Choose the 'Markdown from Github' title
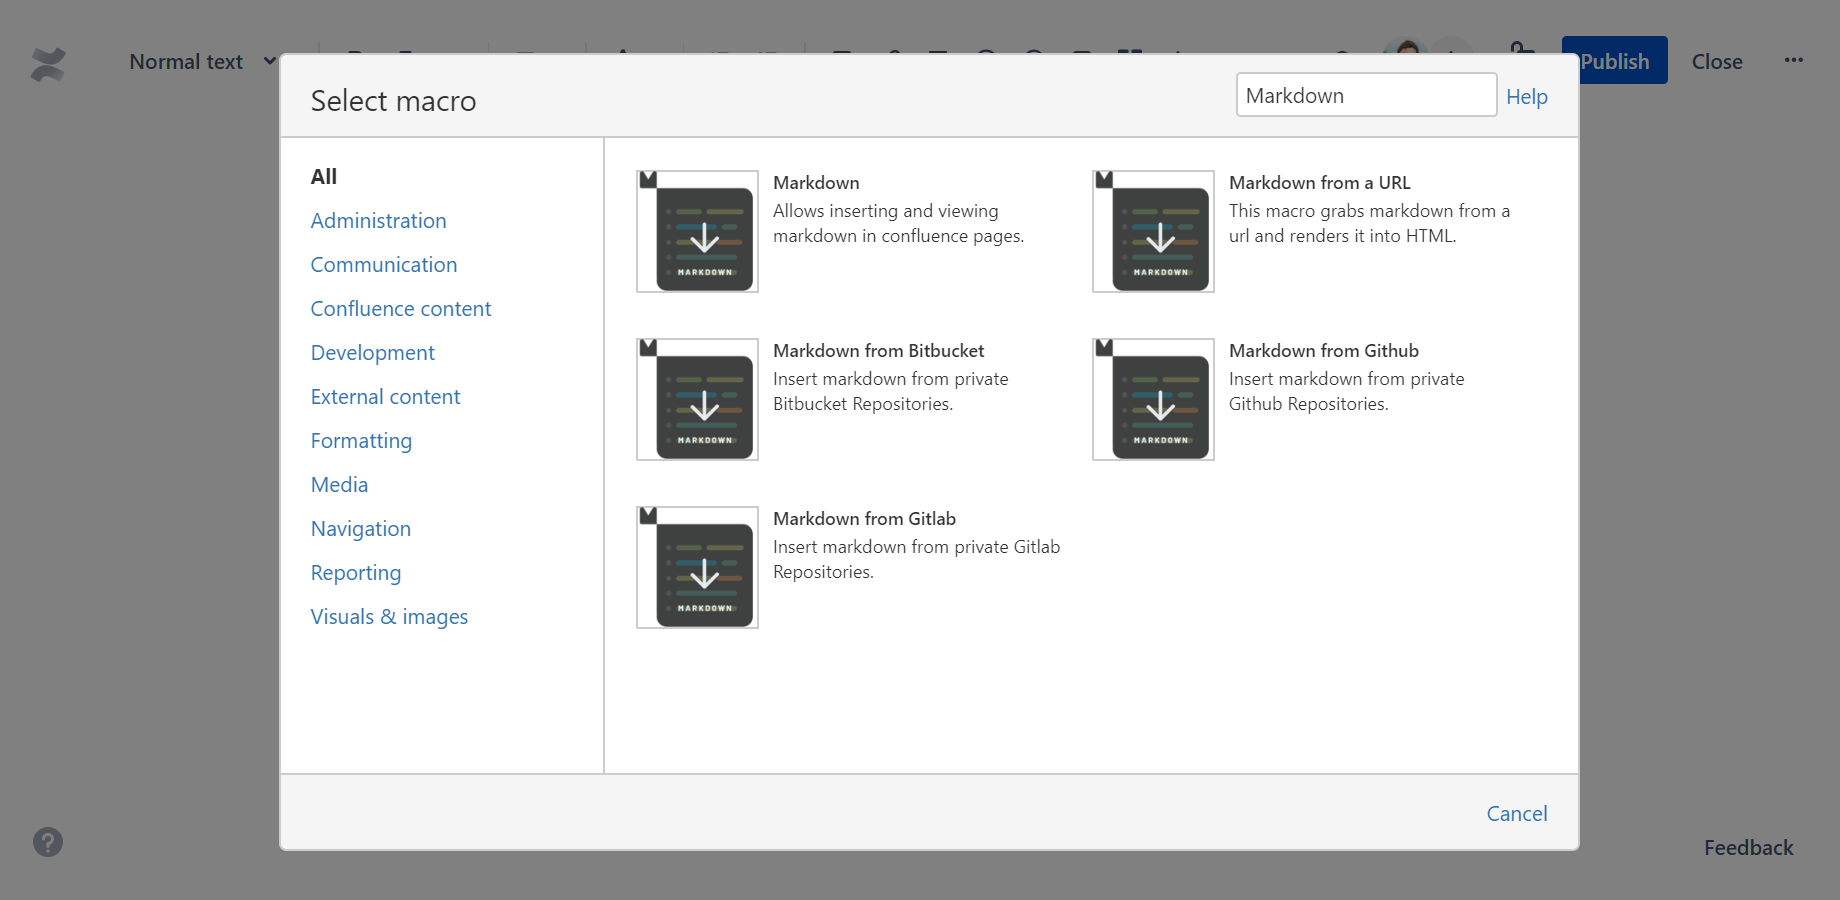The width and height of the screenshot is (1840, 900). click(1323, 351)
